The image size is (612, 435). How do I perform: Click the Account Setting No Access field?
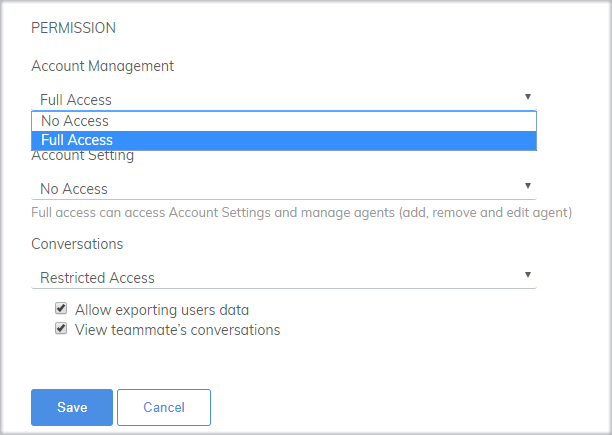(284, 189)
